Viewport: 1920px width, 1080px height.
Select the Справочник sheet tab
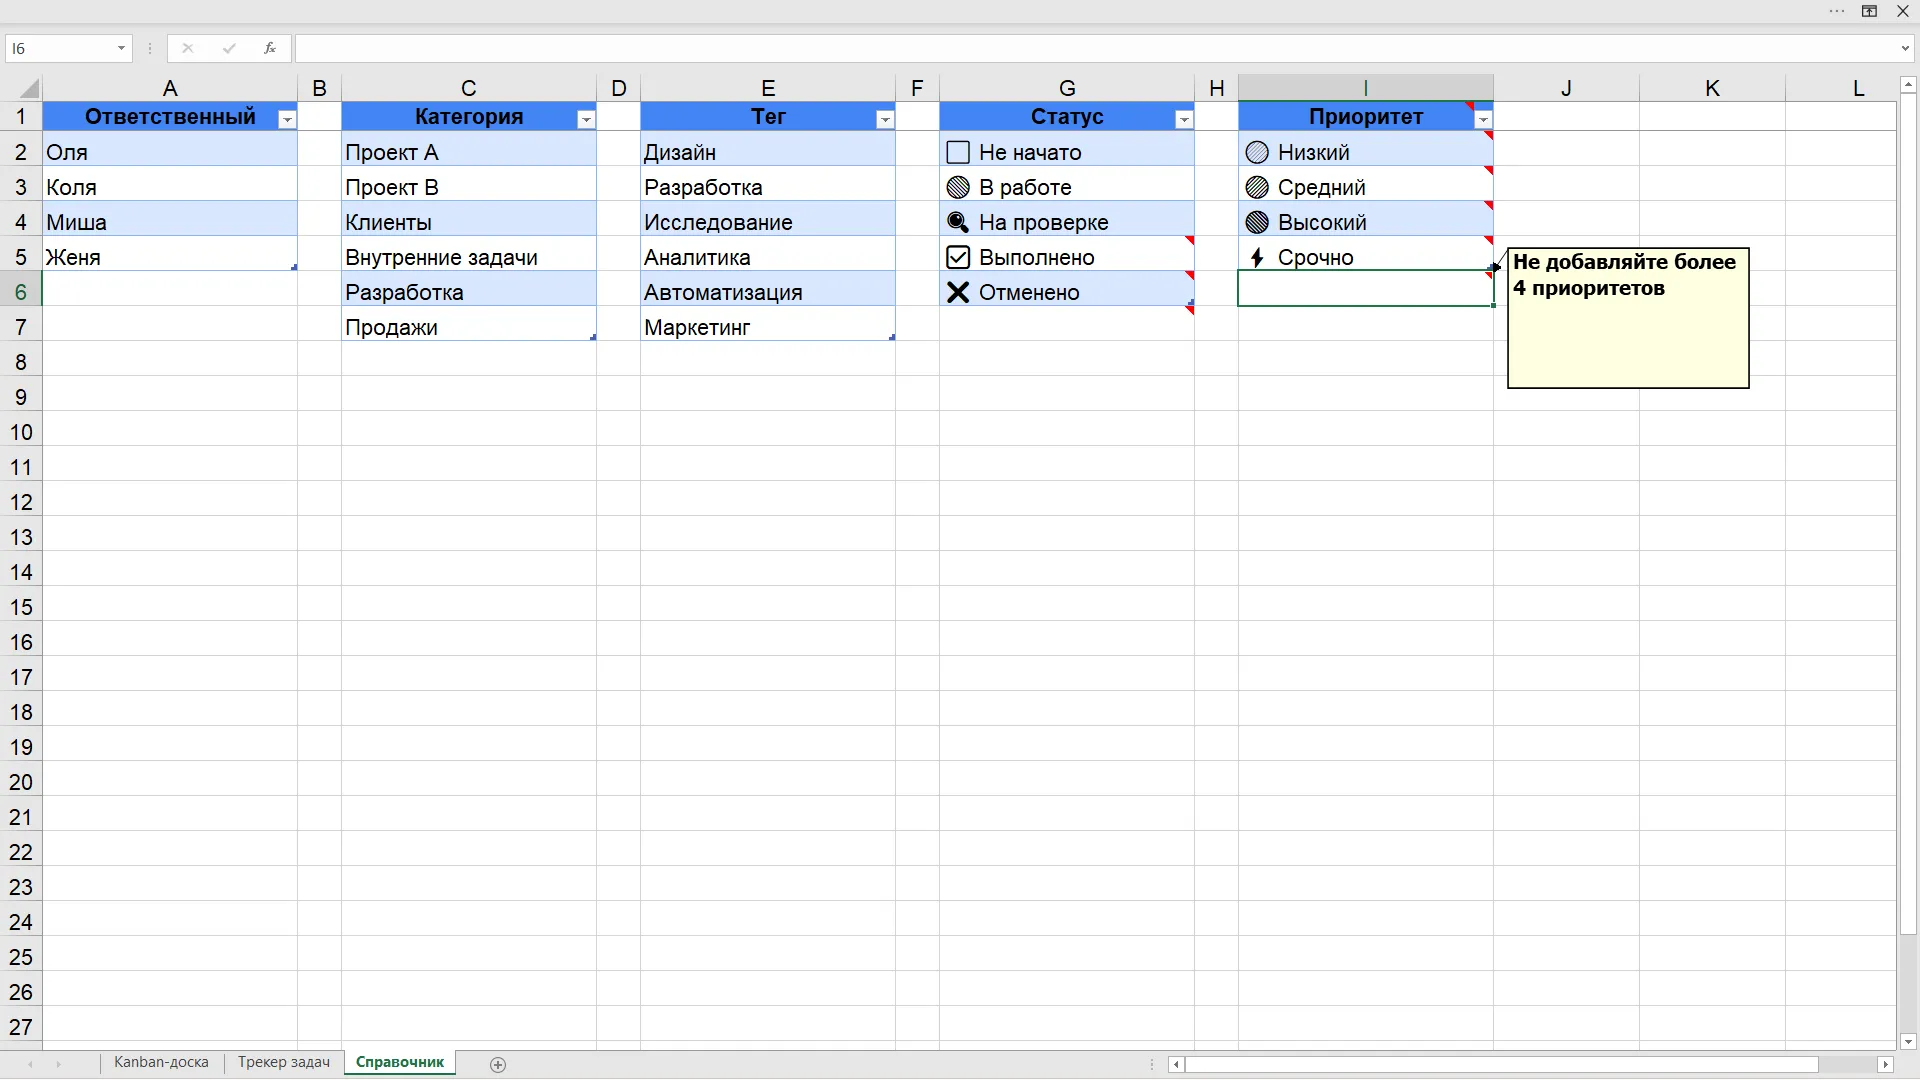click(400, 1062)
